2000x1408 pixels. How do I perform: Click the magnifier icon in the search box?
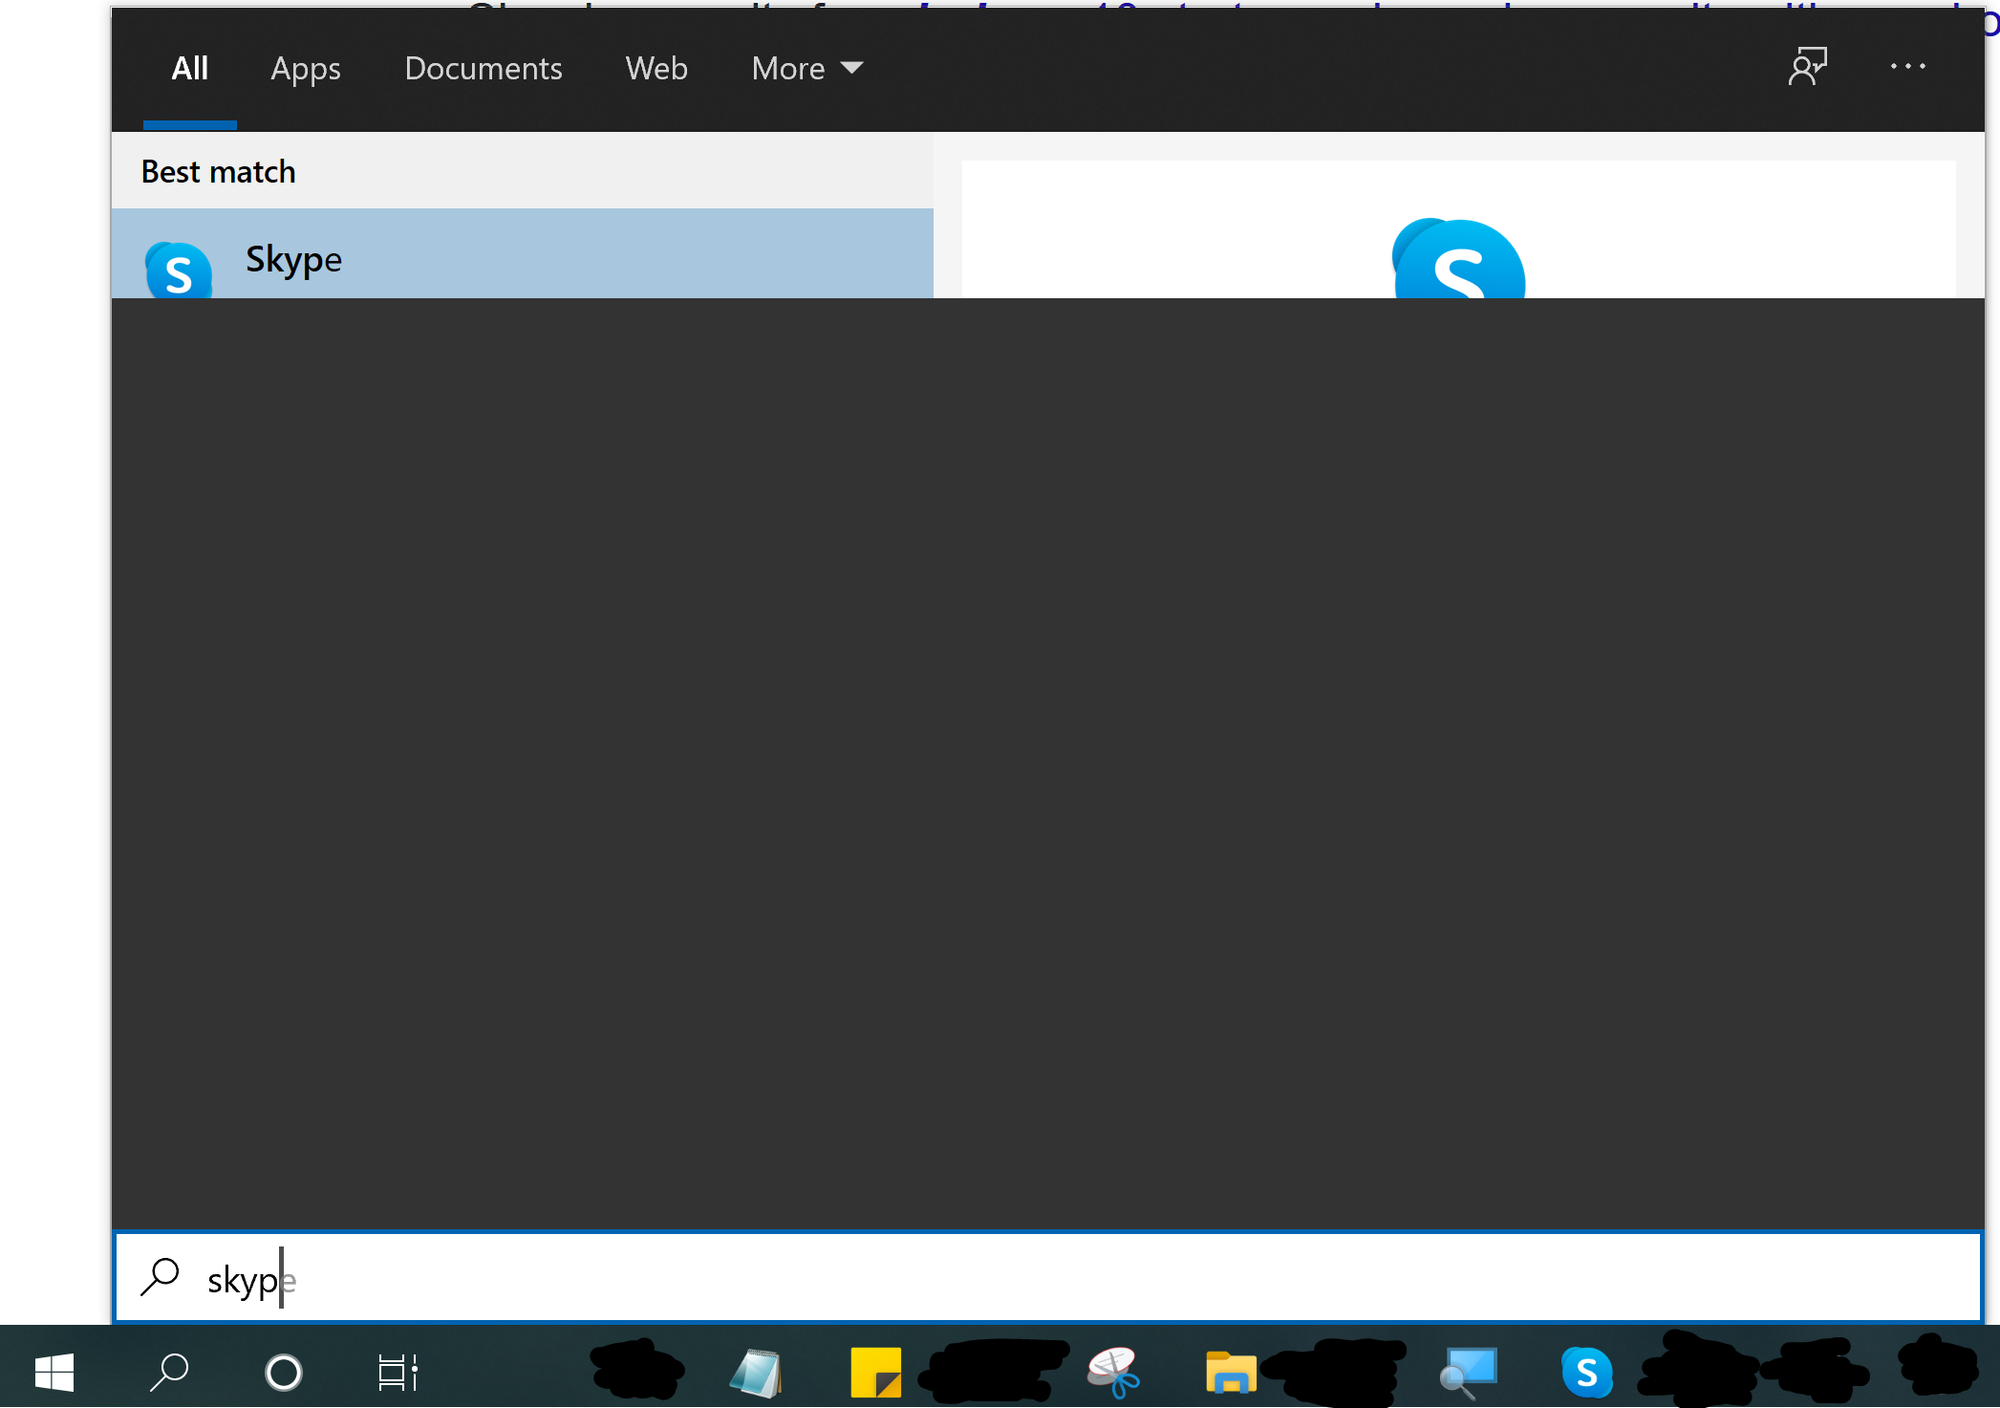(x=160, y=1277)
